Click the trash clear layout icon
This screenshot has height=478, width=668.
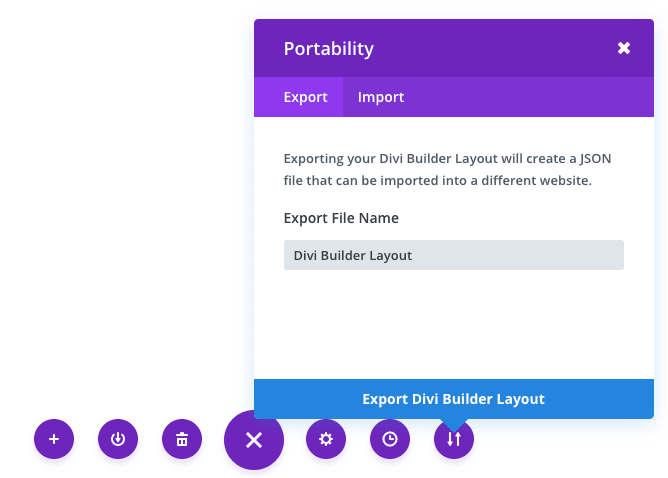coord(182,439)
